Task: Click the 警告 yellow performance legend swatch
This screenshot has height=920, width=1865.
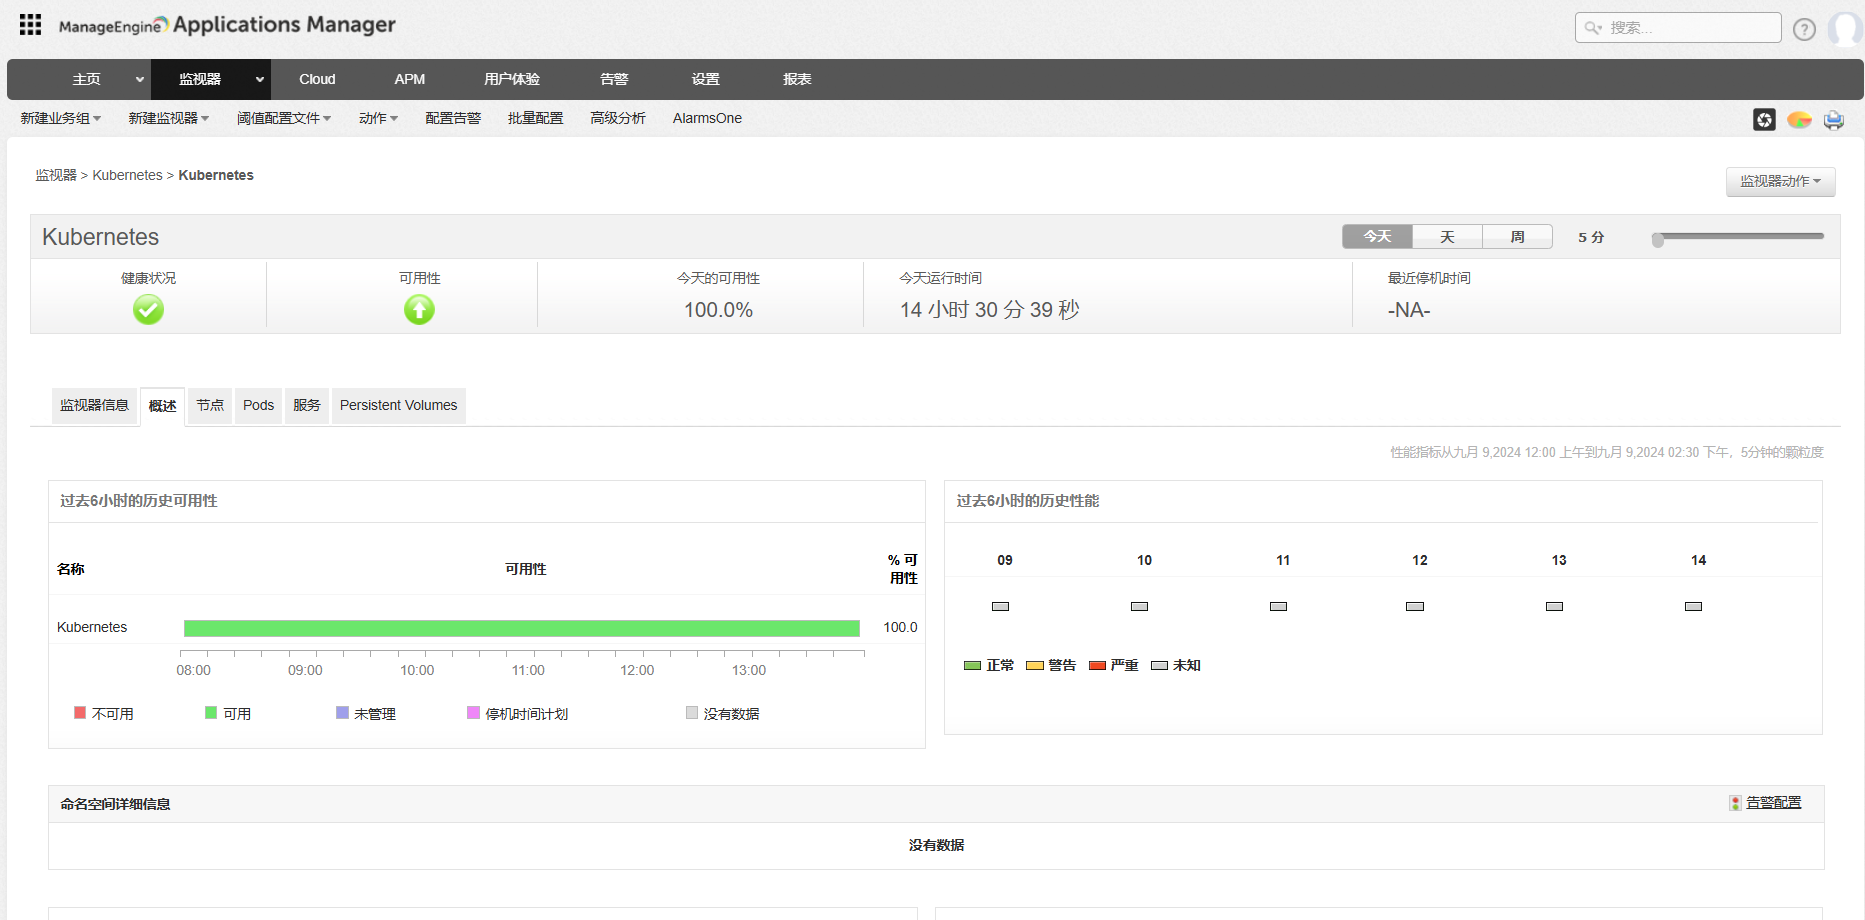Action: tap(1035, 665)
